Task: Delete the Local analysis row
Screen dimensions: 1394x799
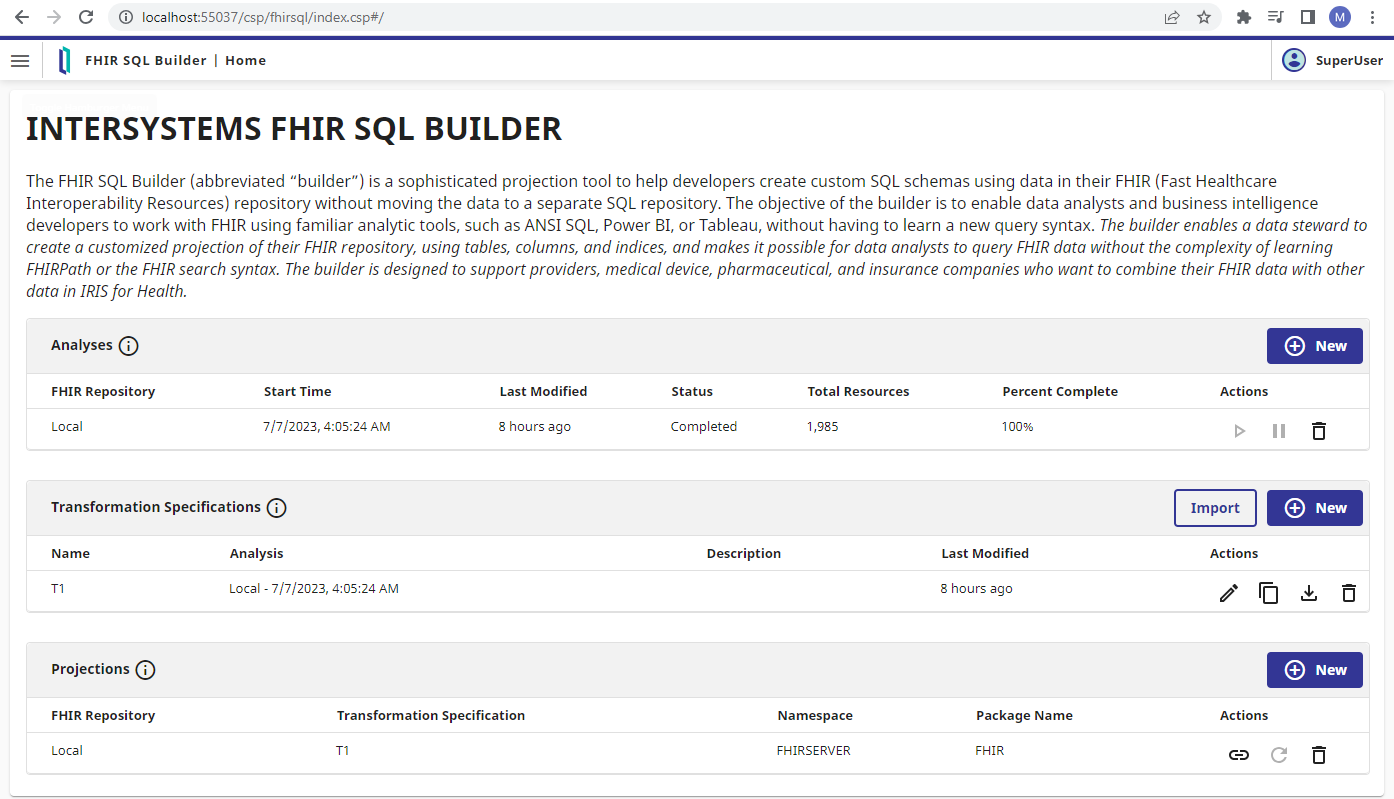Action: [x=1318, y=431]
